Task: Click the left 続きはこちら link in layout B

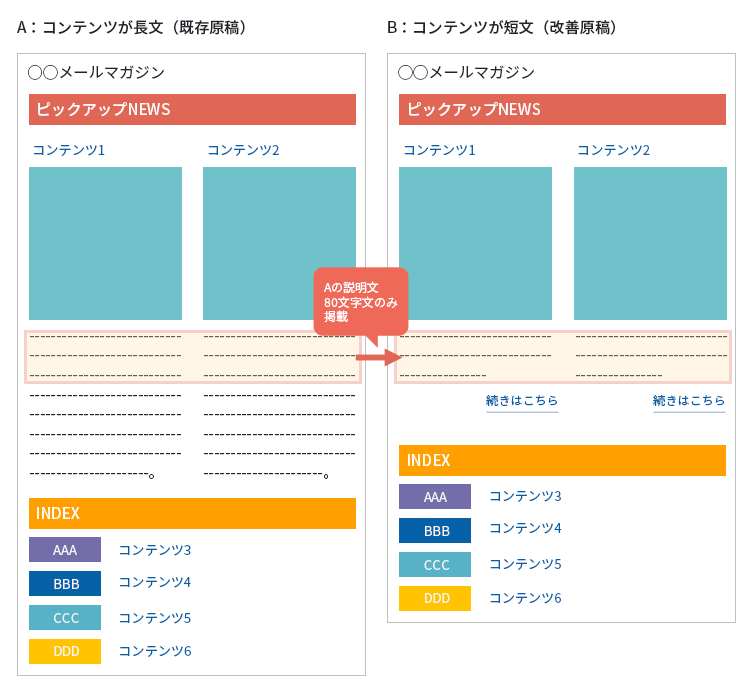Action: [x=522, y=401]
